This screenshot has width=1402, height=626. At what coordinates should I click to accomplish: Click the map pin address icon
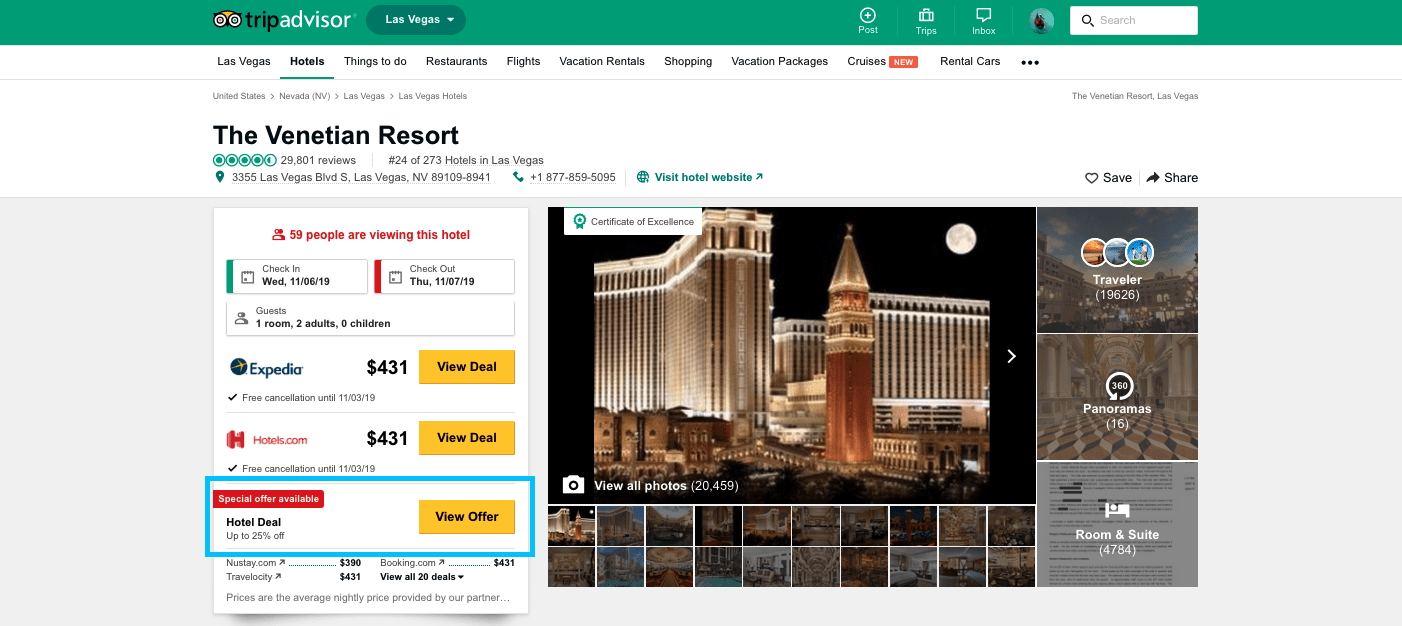220,177
